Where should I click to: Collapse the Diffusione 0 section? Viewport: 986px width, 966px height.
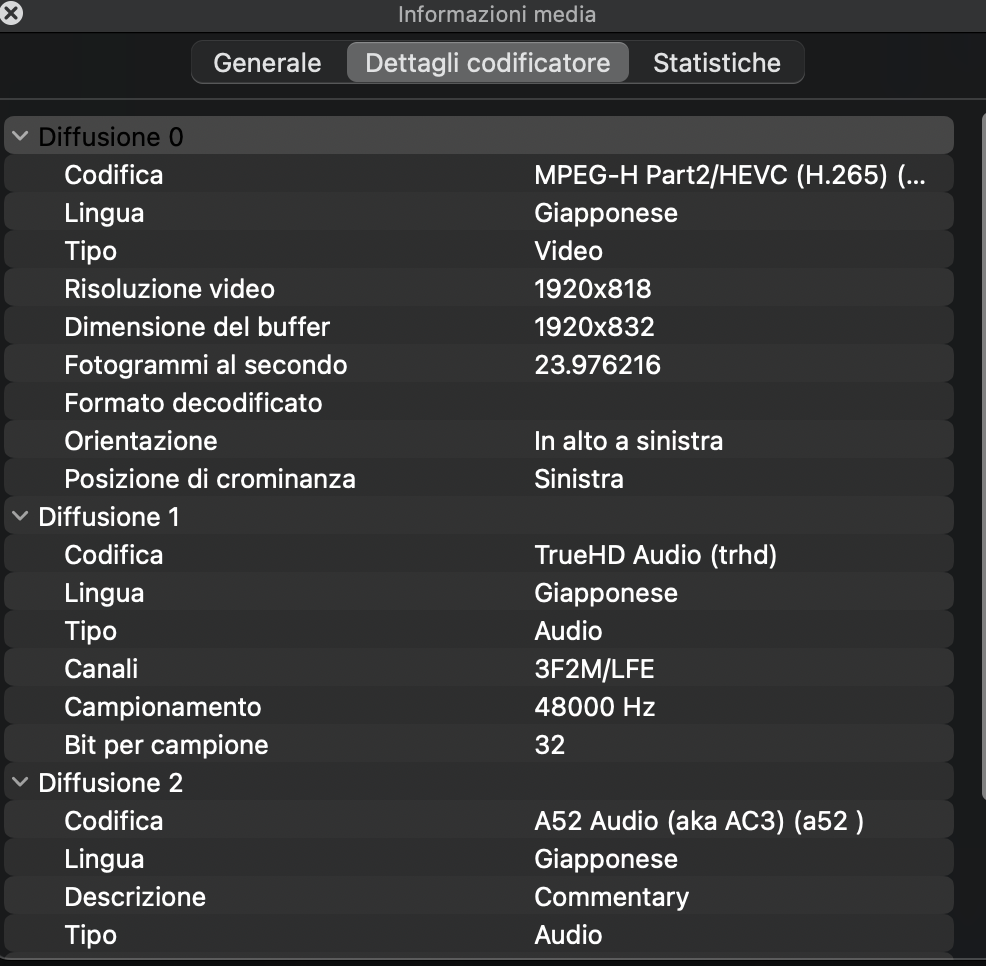pos(20,137)
